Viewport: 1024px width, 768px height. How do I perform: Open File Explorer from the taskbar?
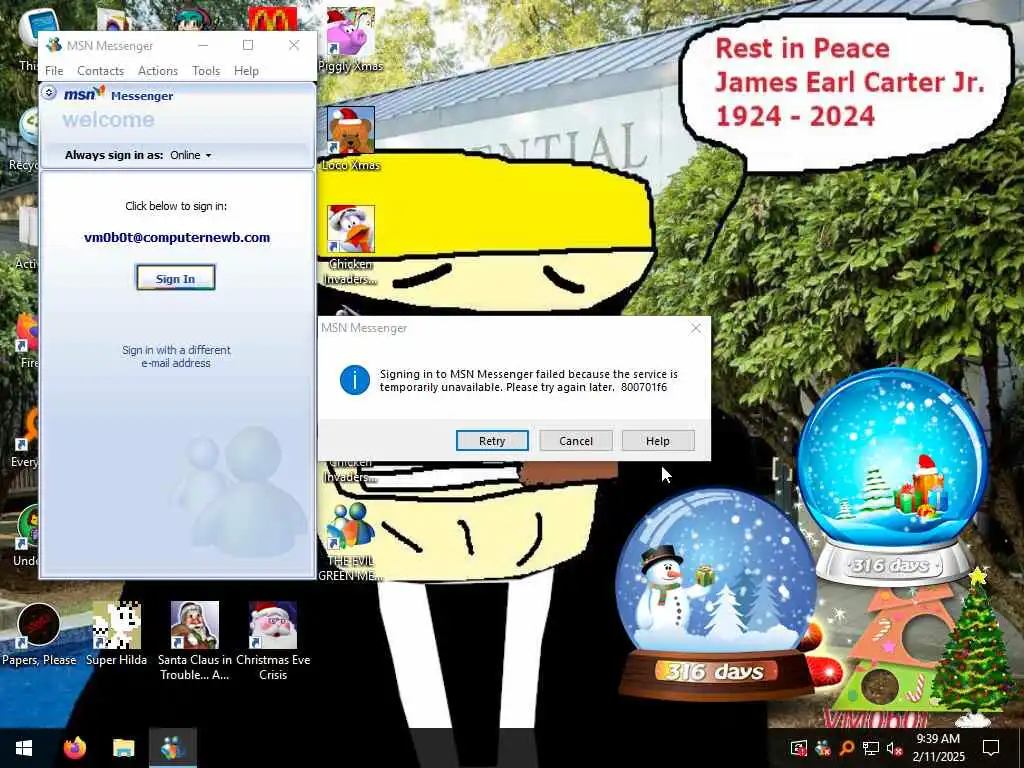(123, 748)
